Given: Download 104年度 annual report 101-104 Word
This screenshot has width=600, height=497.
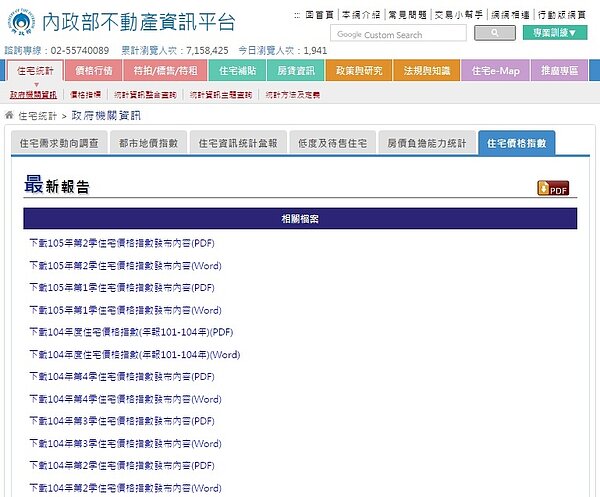Looking at the screenshot, I should pyautogui.click(x=135, y=354).
